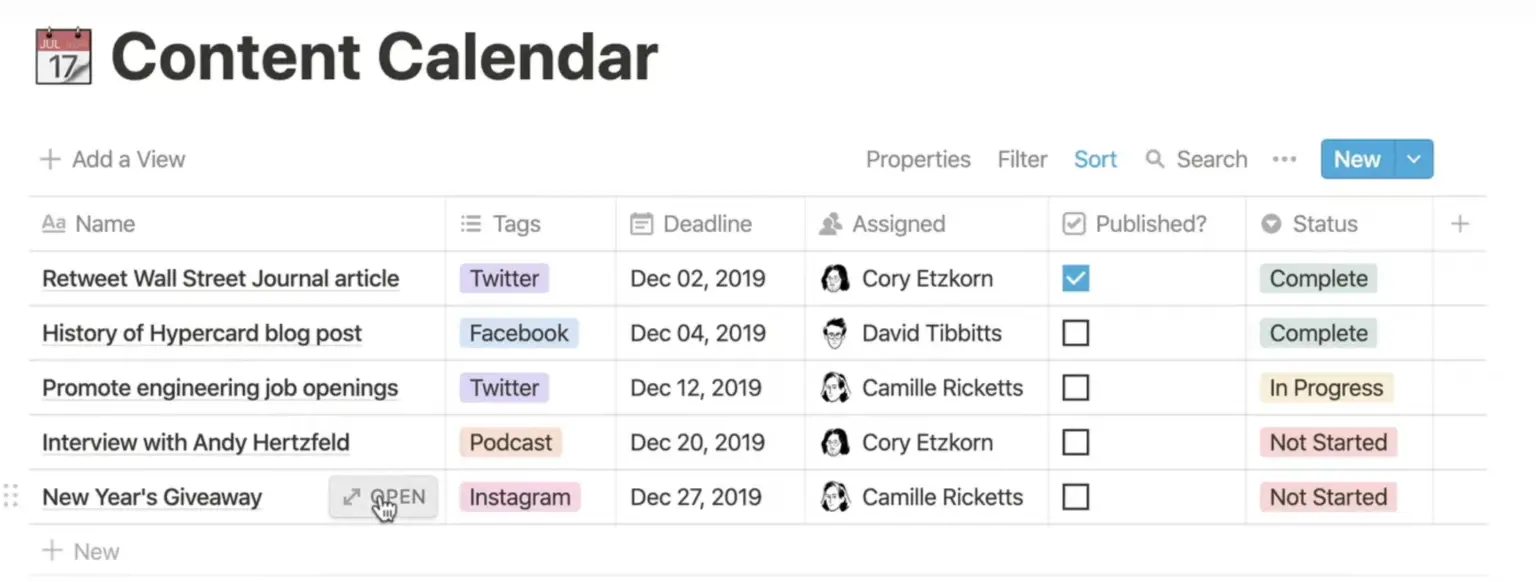Click the Sort option

[1095, 160]
